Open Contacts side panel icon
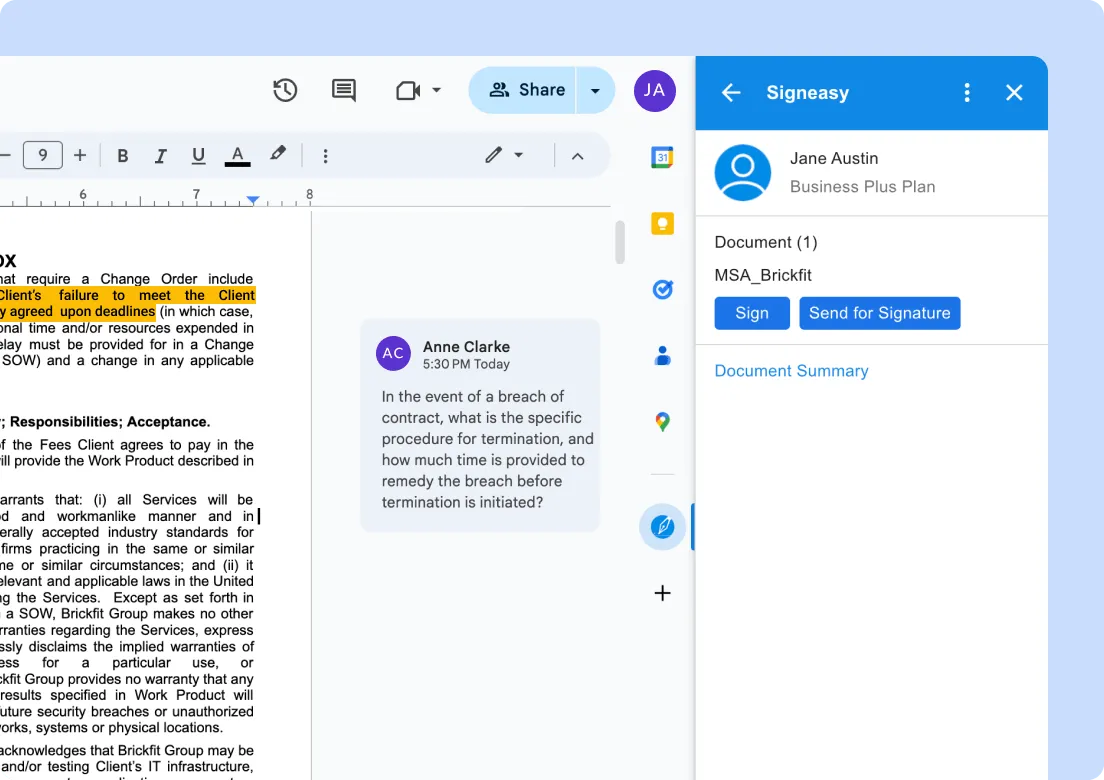 coord(663,356)
